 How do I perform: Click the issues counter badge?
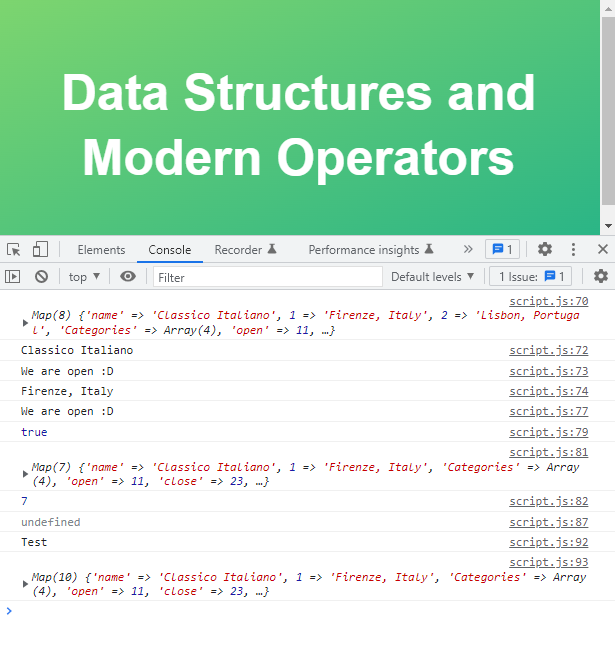[503, 249]
